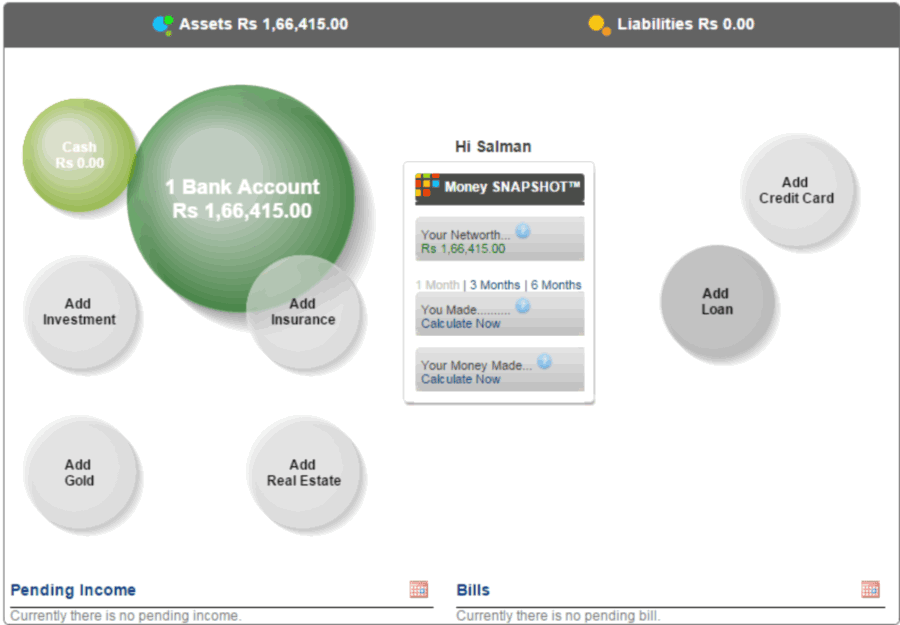Open the Cash Rs 0.00 bubble

pyautogui.click(x=79, y=155)
